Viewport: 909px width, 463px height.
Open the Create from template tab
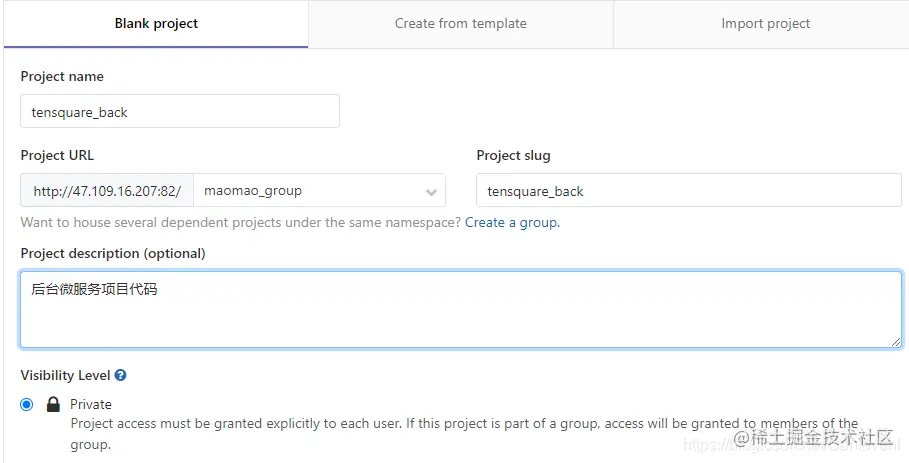tap(460, 24)
